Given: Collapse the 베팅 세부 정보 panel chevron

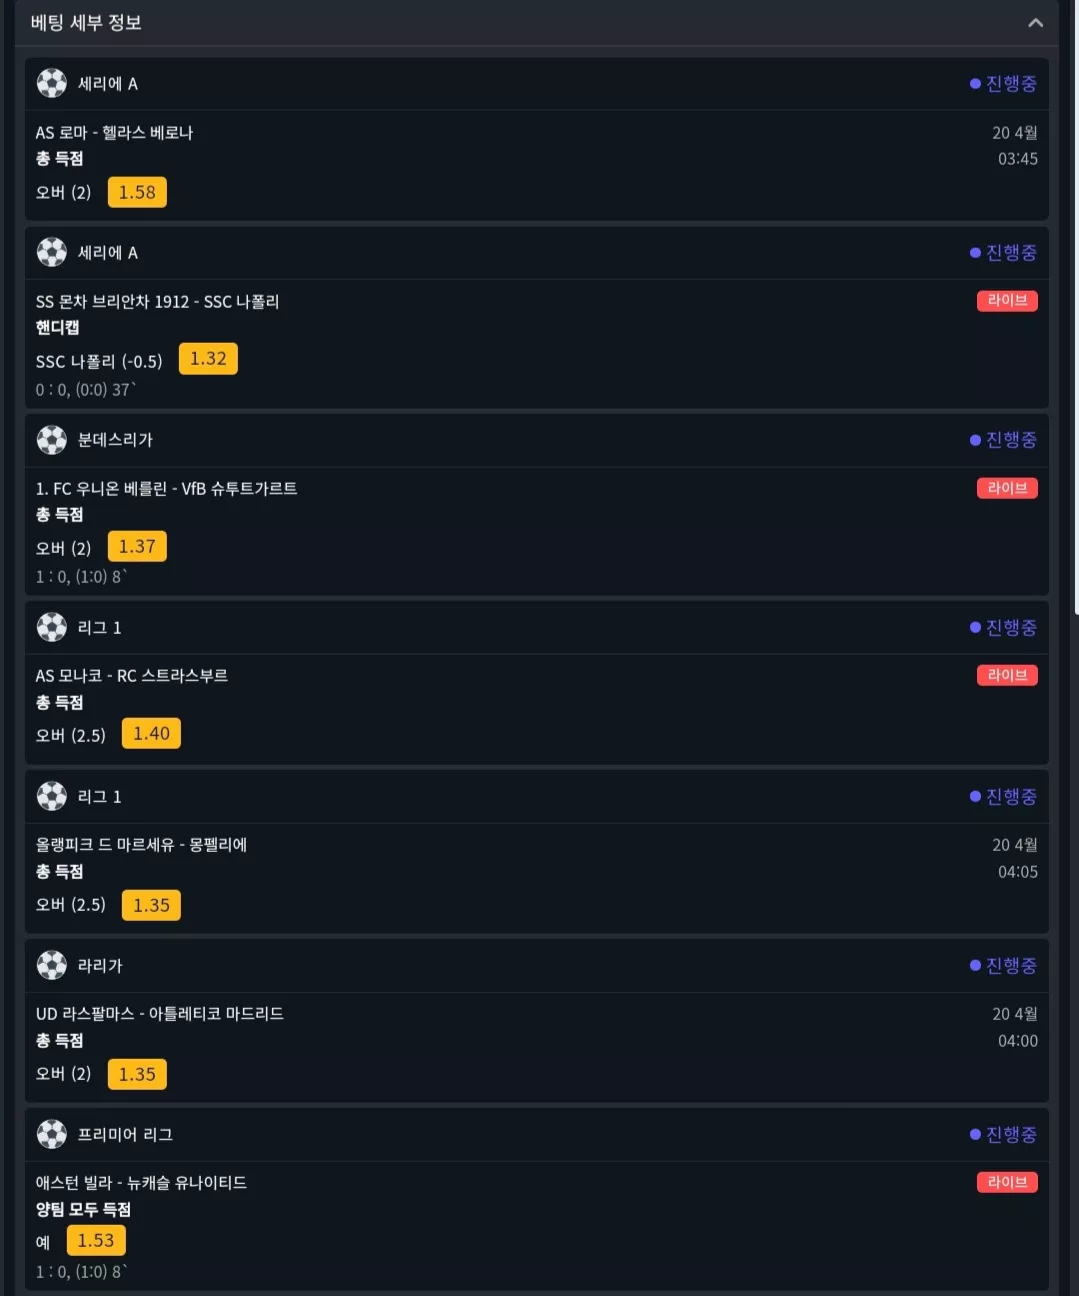Looking at the screenshot, I should (1035, 23).
